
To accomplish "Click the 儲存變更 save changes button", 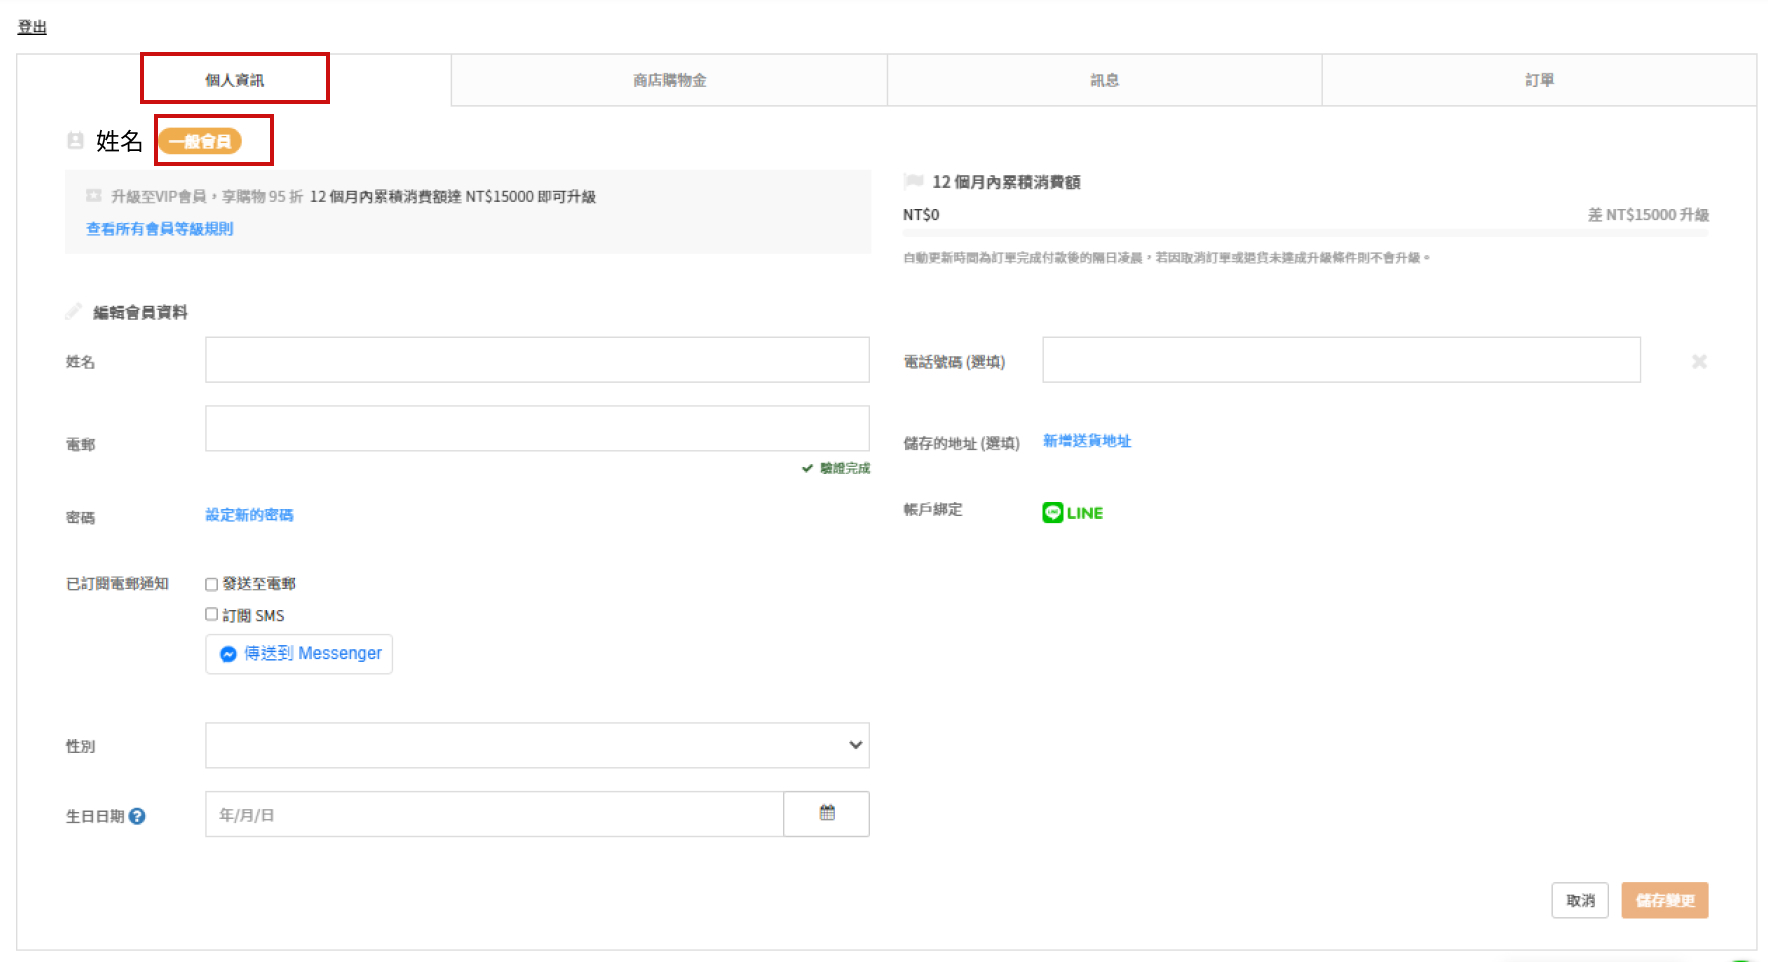I will pyautogui.click(x=1664, y=900).
